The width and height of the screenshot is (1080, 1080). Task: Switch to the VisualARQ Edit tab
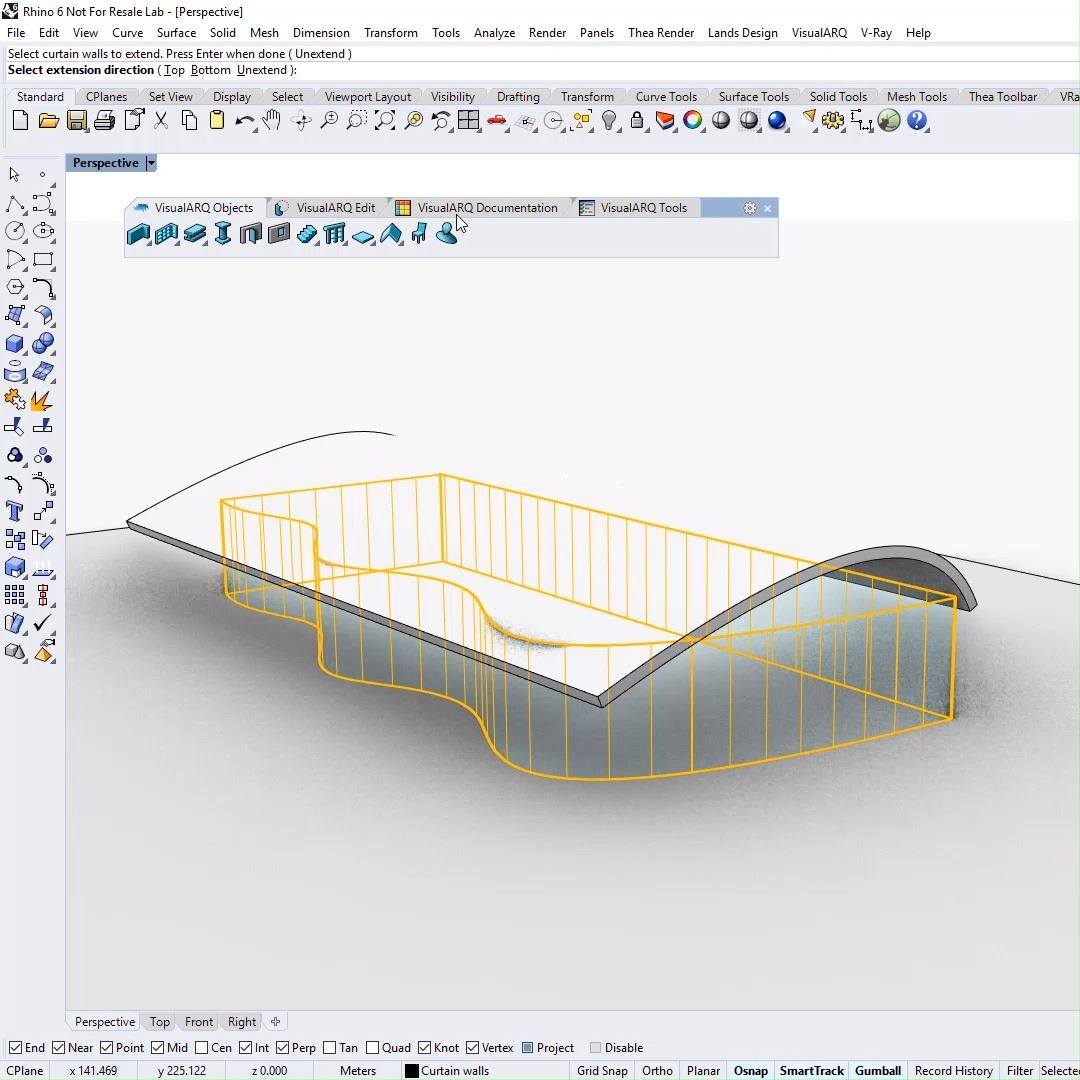pyautogui.click(x=326, y=207)
